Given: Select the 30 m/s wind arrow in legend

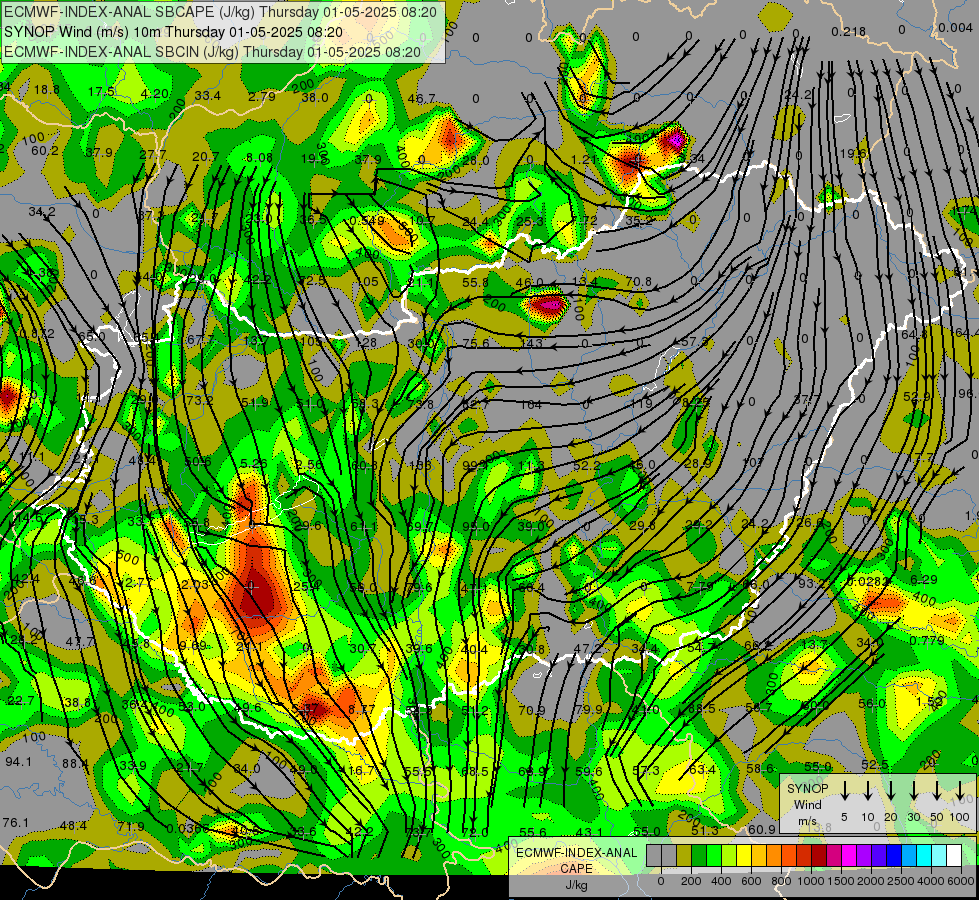Looking at the screenshot, I should pos(913,791).
